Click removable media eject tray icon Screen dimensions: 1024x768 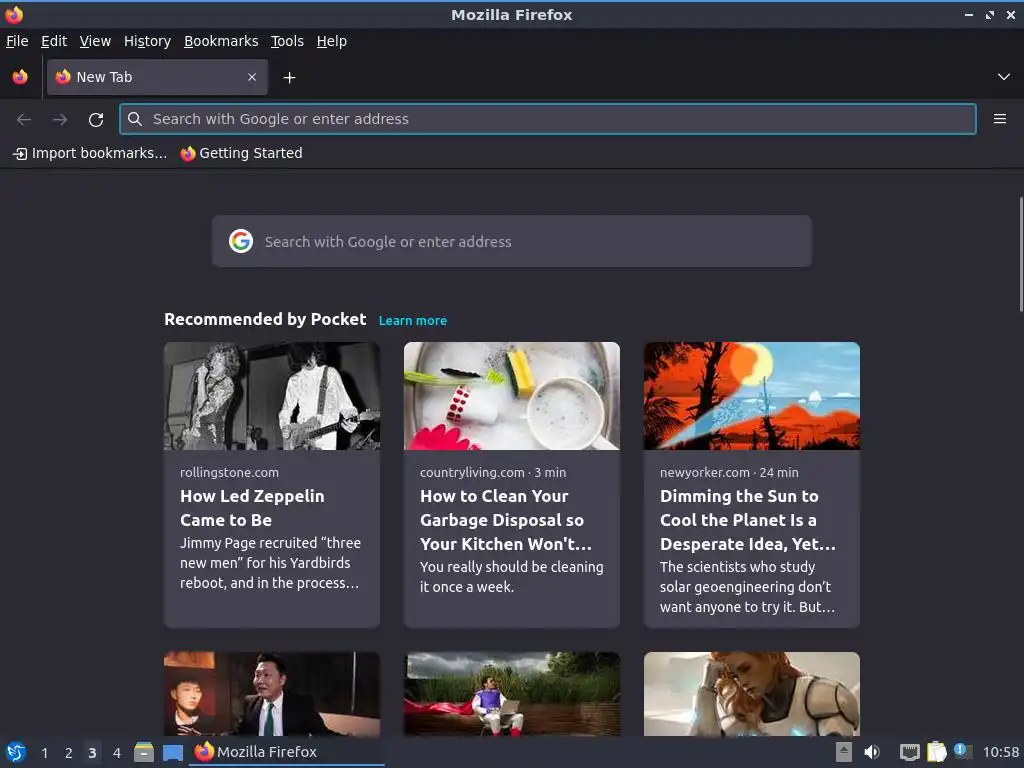coord(844,752)
